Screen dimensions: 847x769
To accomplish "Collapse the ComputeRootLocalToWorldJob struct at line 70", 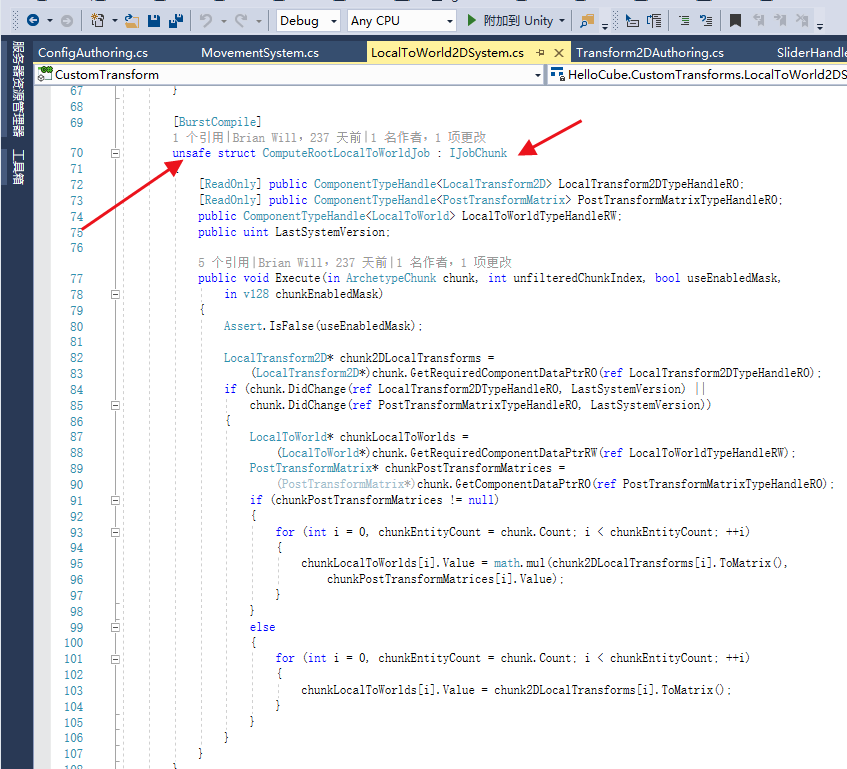I will point(115,153).
